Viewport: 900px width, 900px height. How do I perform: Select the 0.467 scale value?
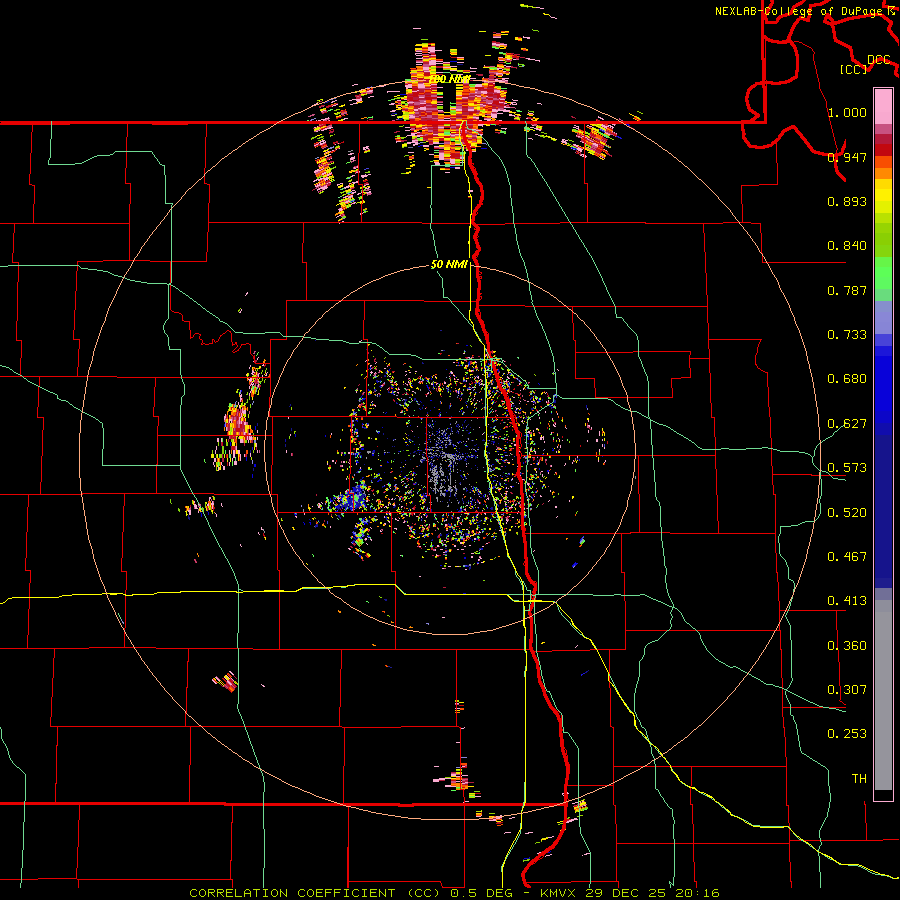pyautogui.click(x=847, y=556)
